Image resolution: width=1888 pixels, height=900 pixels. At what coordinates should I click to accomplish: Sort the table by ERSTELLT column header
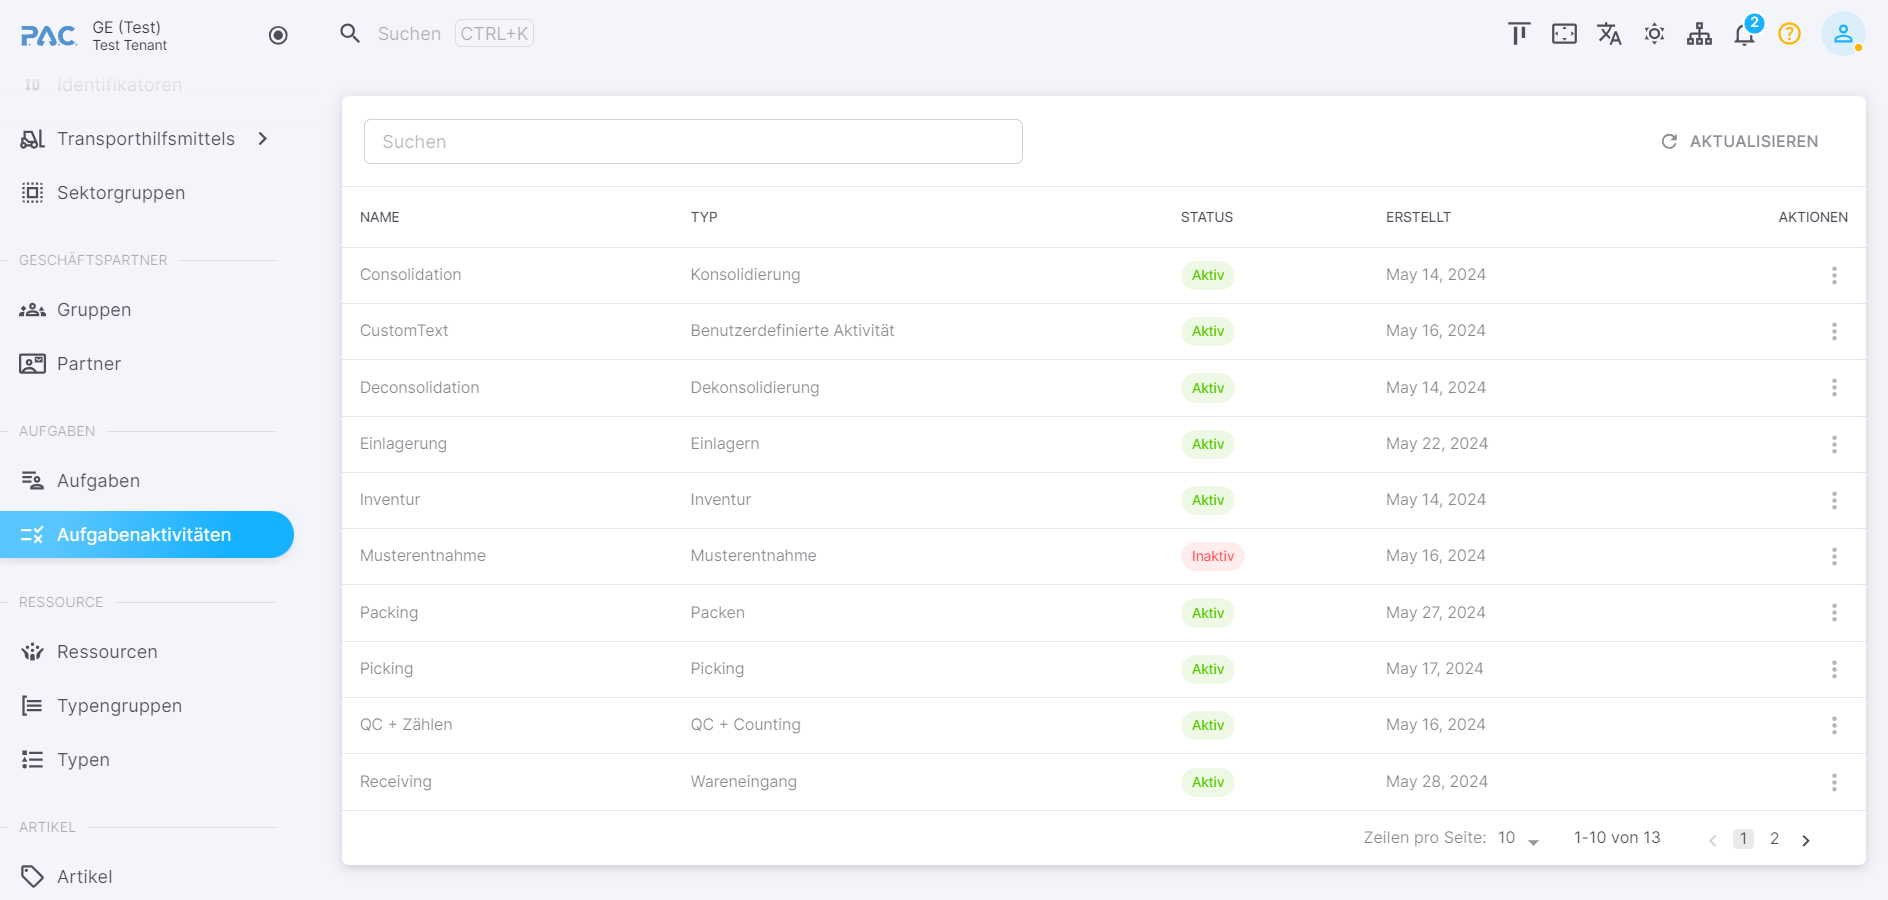(1418, 217)
